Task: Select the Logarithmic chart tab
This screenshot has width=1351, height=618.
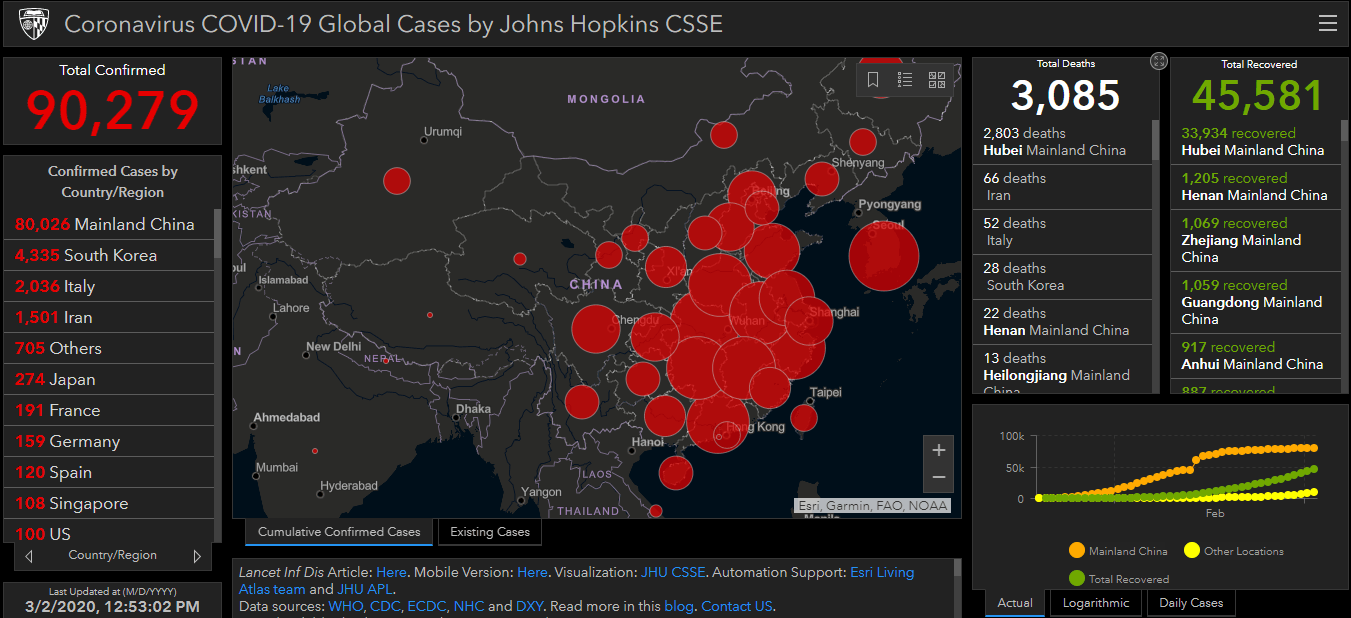Action: click(1096, 603)
